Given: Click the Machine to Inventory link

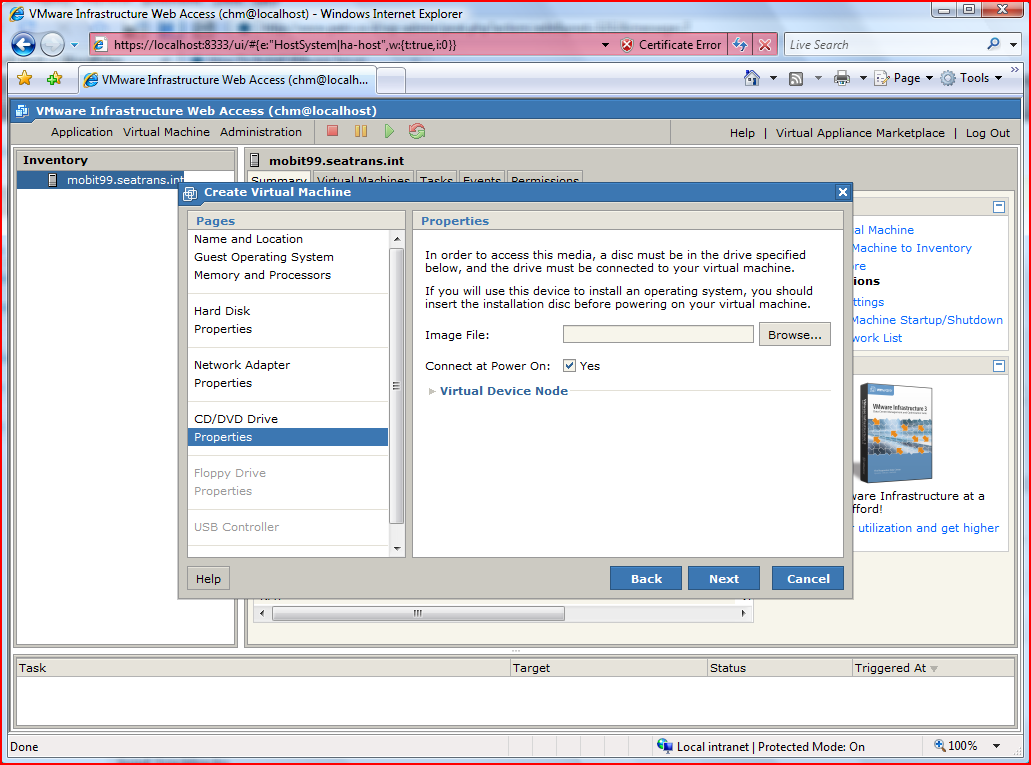Looking at the screenshot, I should tap(912, 248).
